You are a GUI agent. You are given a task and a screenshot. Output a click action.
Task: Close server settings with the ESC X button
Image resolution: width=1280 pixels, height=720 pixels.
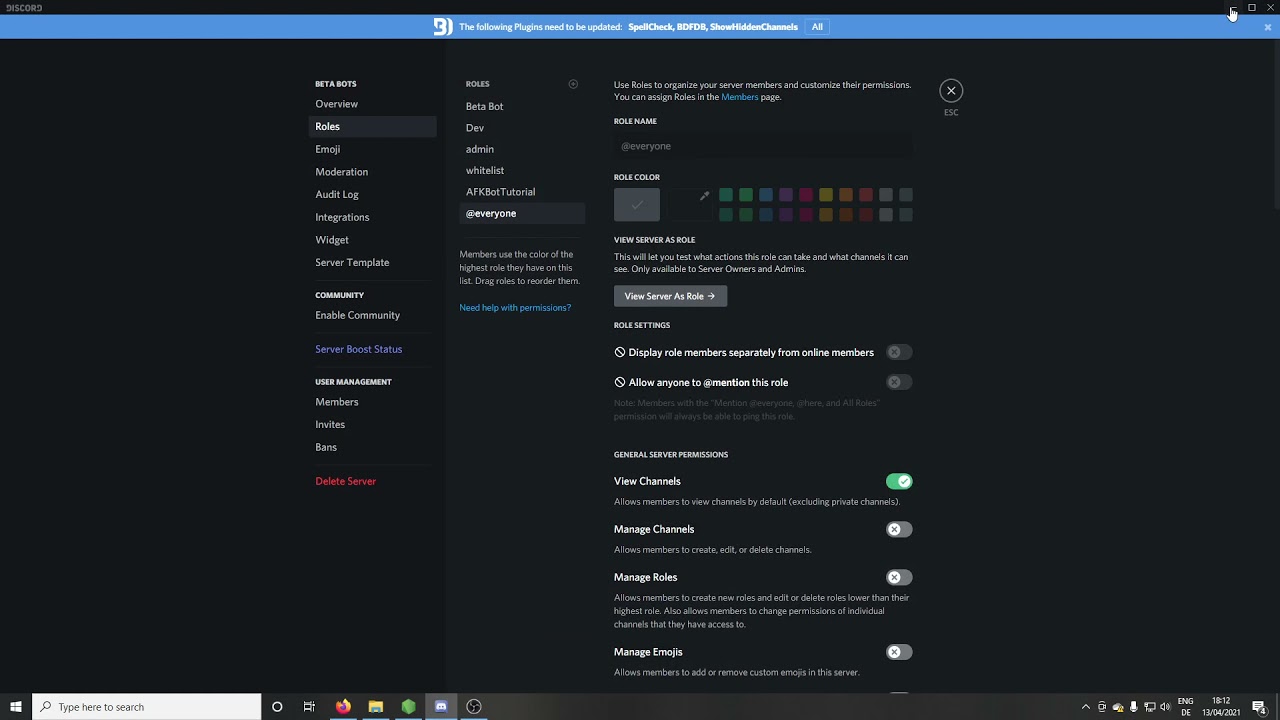951,91
